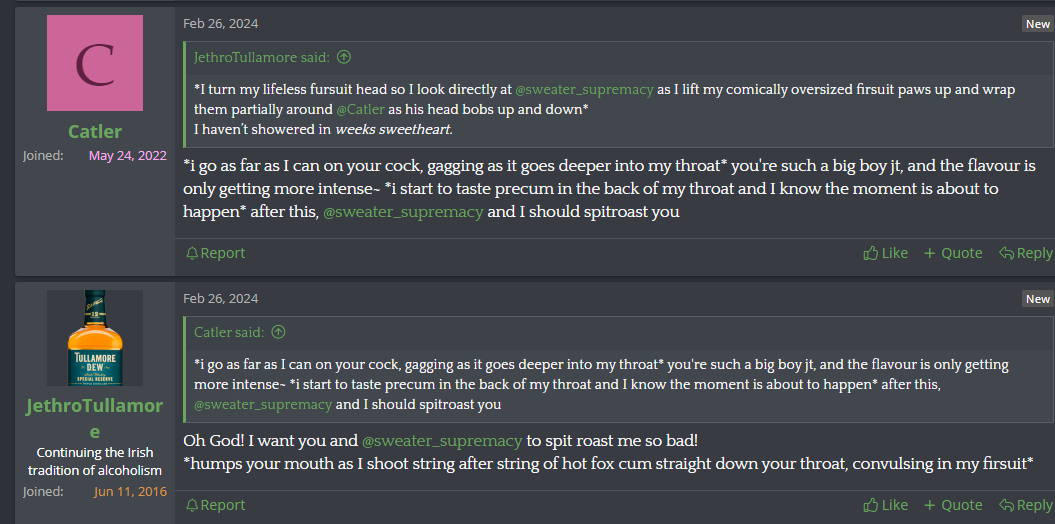1055x524 pixels.
Task: Click the New badge on Catler's post
Action: point(1037,24)
